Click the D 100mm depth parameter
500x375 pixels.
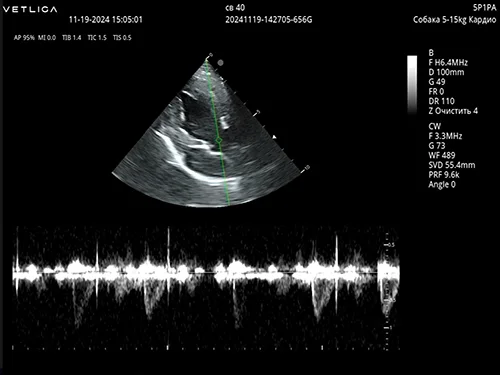coord(446,72)
